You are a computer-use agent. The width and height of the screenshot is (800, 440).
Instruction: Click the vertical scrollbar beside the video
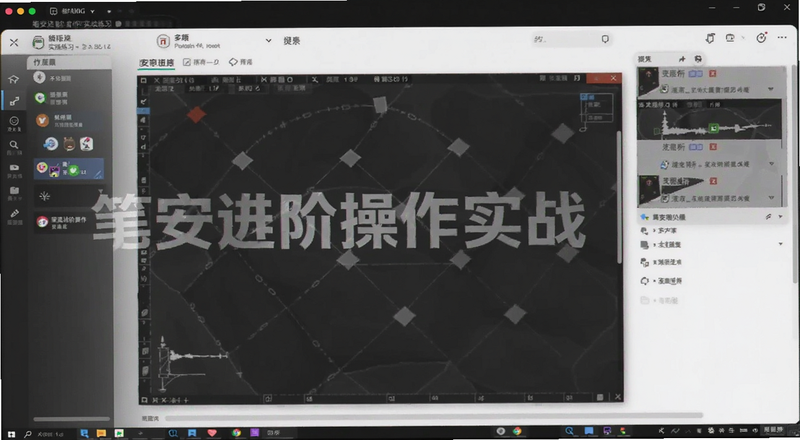(x=620, y=198)
